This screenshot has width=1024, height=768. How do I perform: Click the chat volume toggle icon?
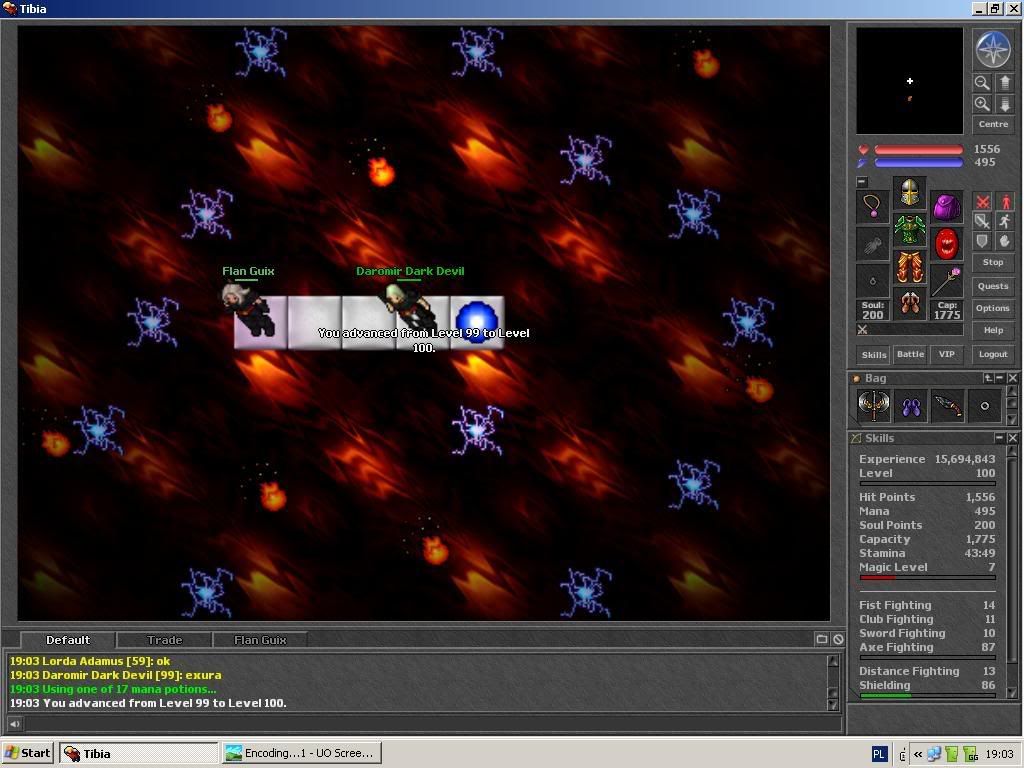14,723
